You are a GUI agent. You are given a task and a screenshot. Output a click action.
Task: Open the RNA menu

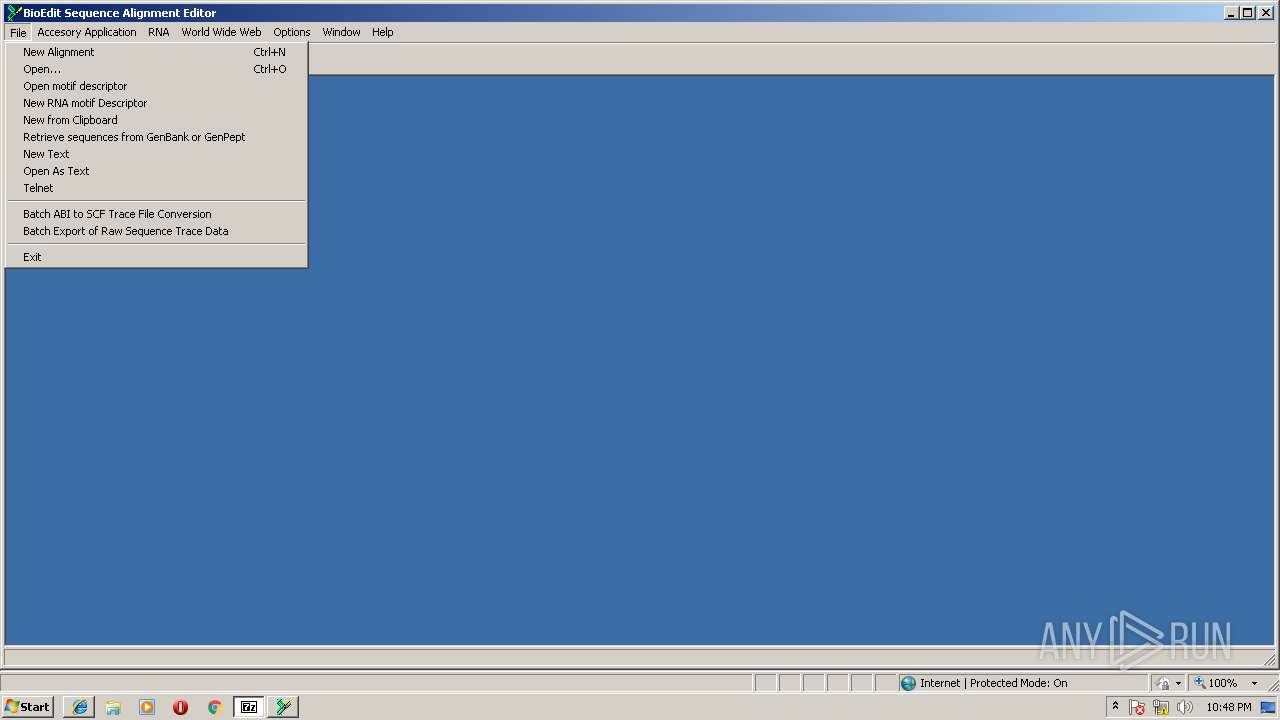[159, 32]
